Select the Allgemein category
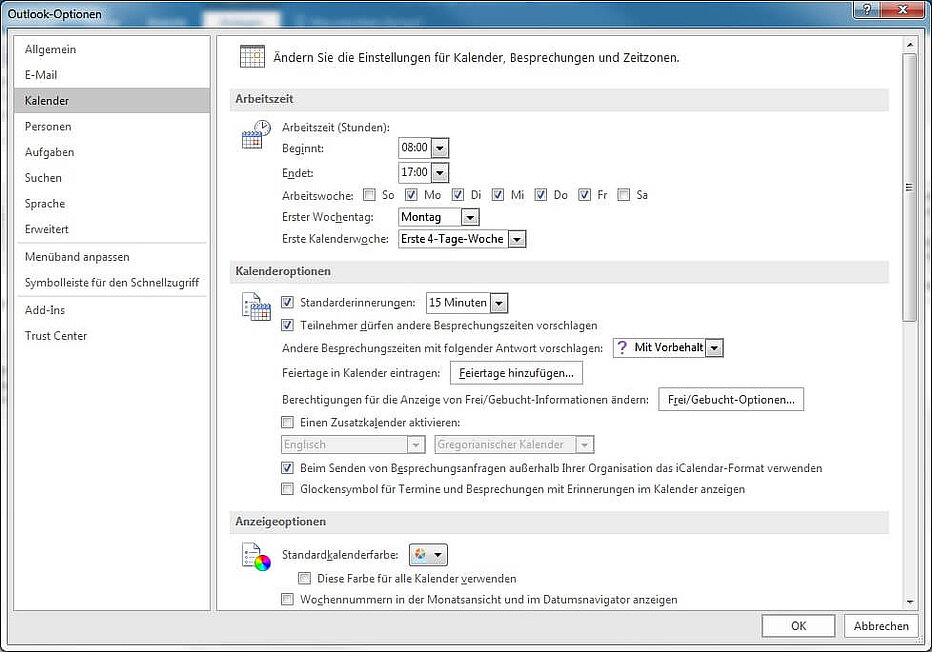This screenshot has width=932, height=652. point(112,49)
